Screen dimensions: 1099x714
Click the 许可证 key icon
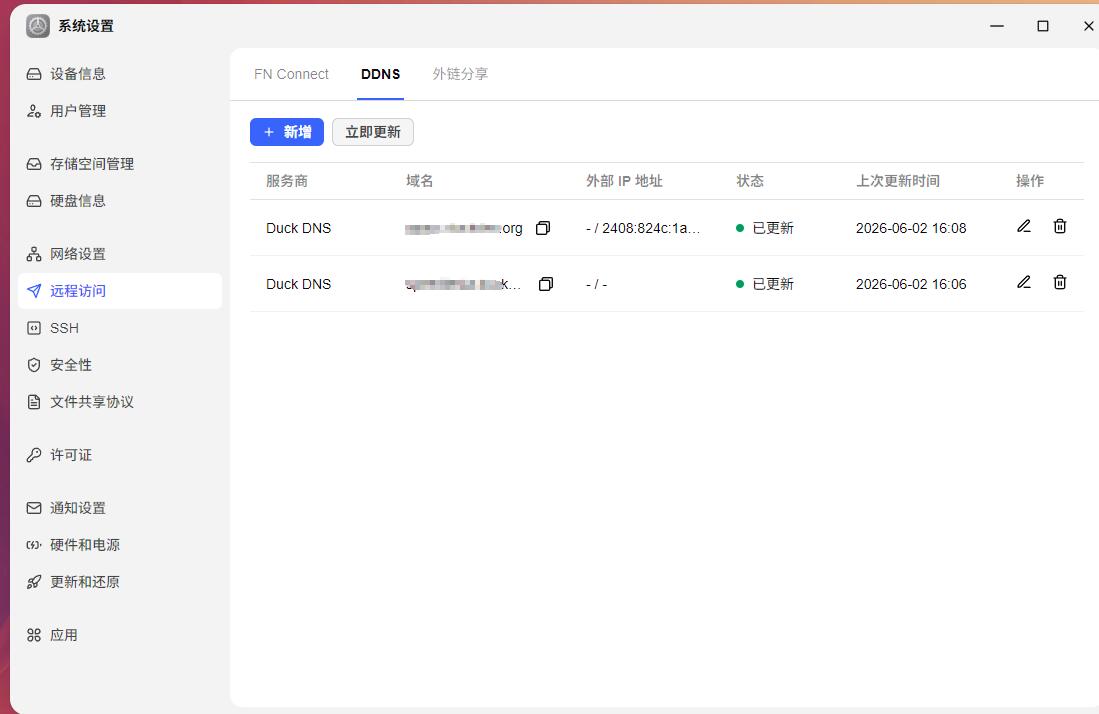pyautogui.click(x=34, y=455)
